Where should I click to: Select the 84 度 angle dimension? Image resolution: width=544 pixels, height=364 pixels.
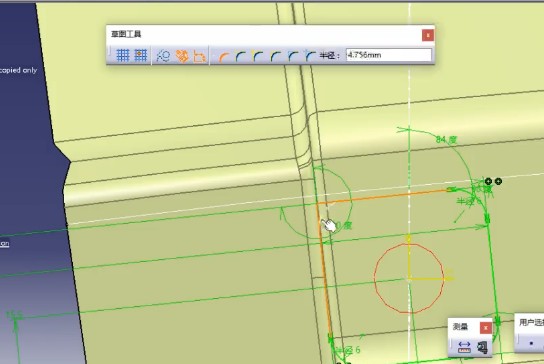click(x=447, y=139)
